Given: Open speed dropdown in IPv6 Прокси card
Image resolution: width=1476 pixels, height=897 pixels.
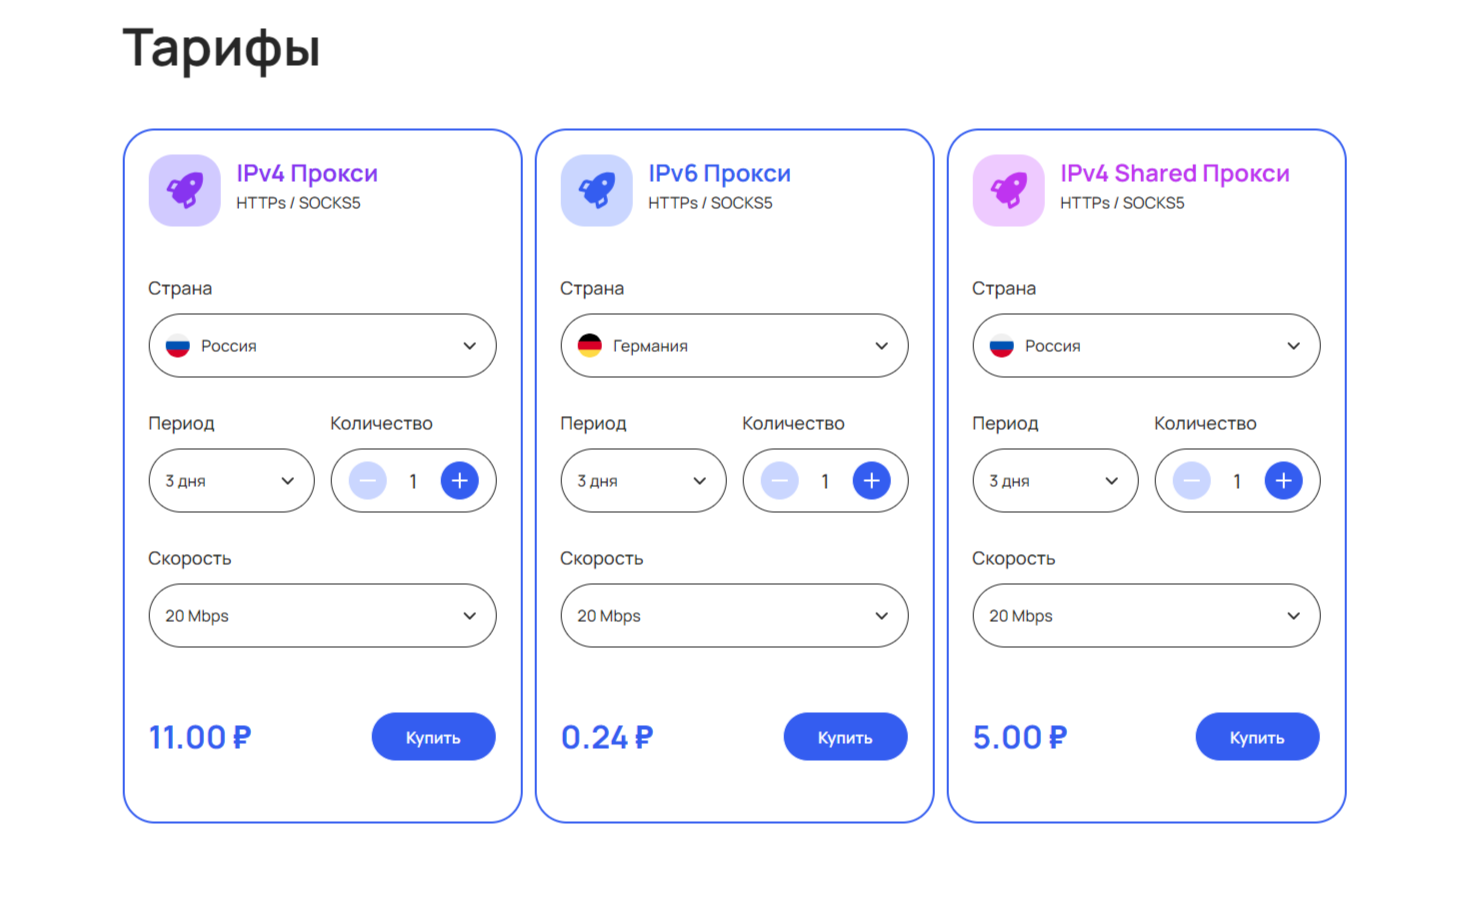Looking at the screenshot, I should (x=734, y=616).
